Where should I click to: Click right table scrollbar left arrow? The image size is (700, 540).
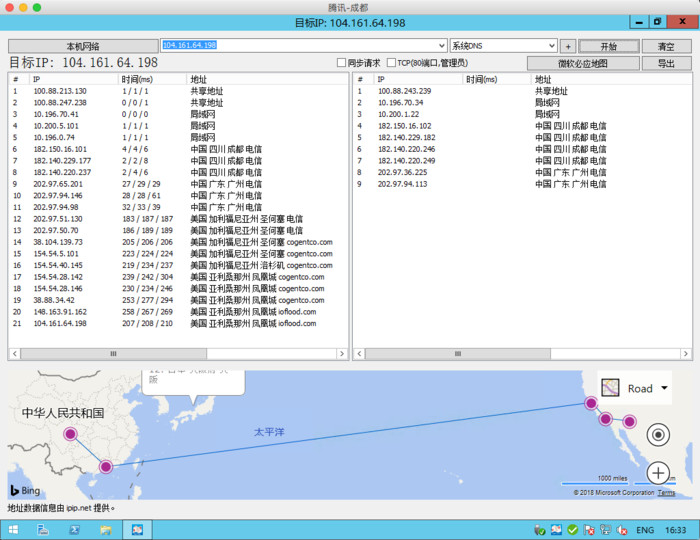pyautogui.click(x=359, y=353)
